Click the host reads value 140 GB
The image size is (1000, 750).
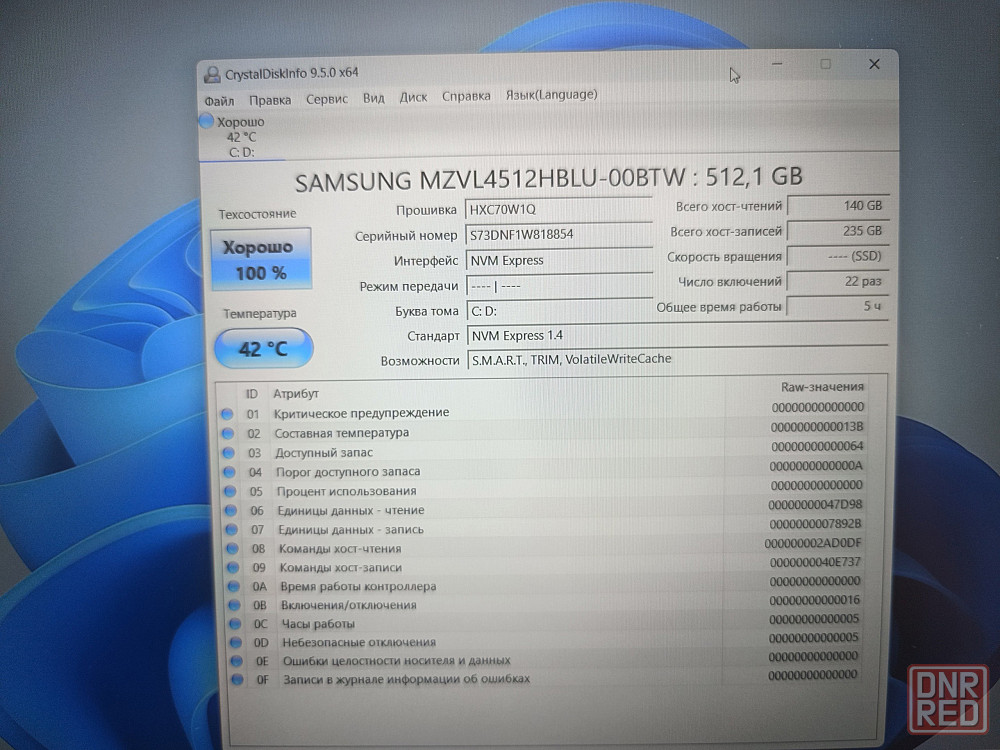[x=837, y=205]
